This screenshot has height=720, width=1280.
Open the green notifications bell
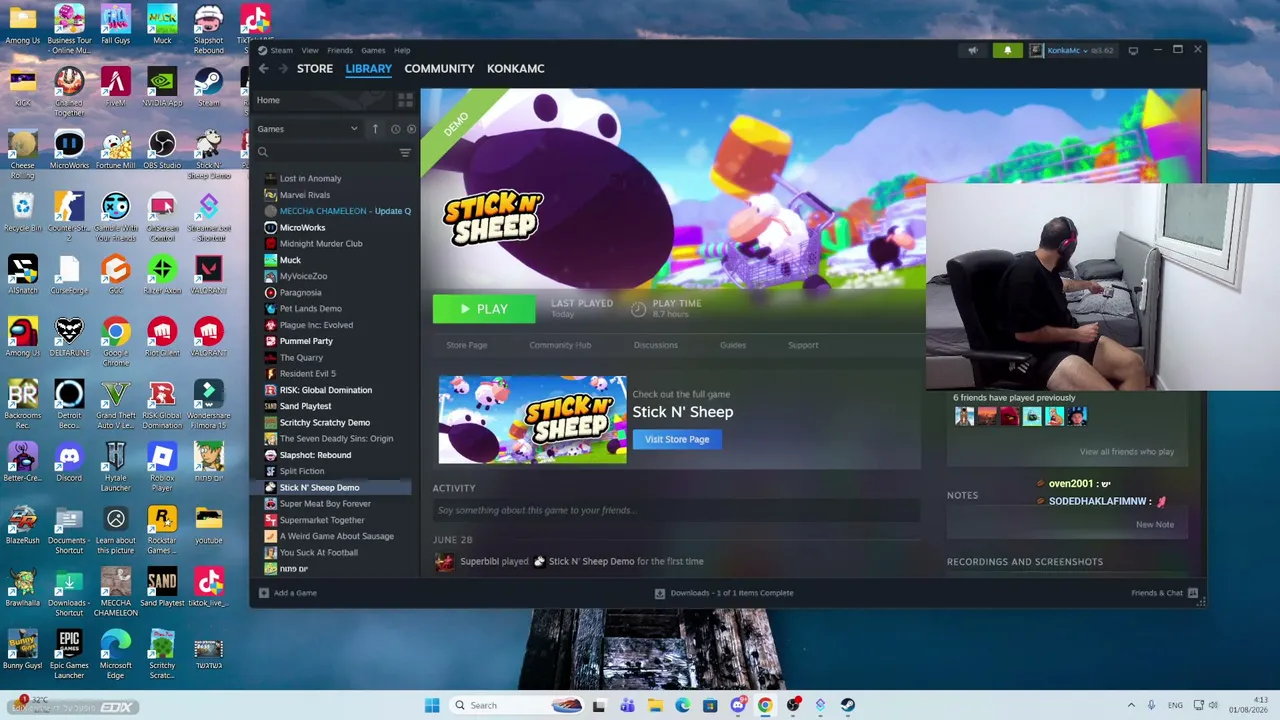[1007, 50]
